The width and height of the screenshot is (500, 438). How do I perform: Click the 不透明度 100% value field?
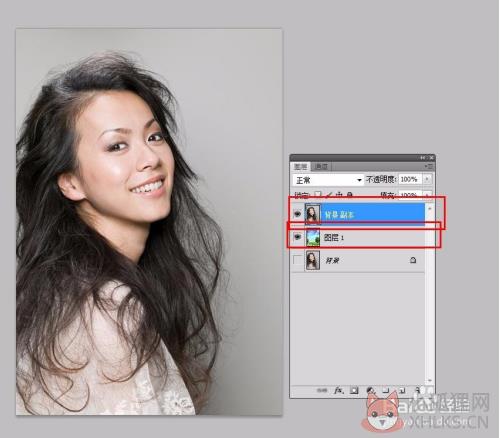(411, 179)
